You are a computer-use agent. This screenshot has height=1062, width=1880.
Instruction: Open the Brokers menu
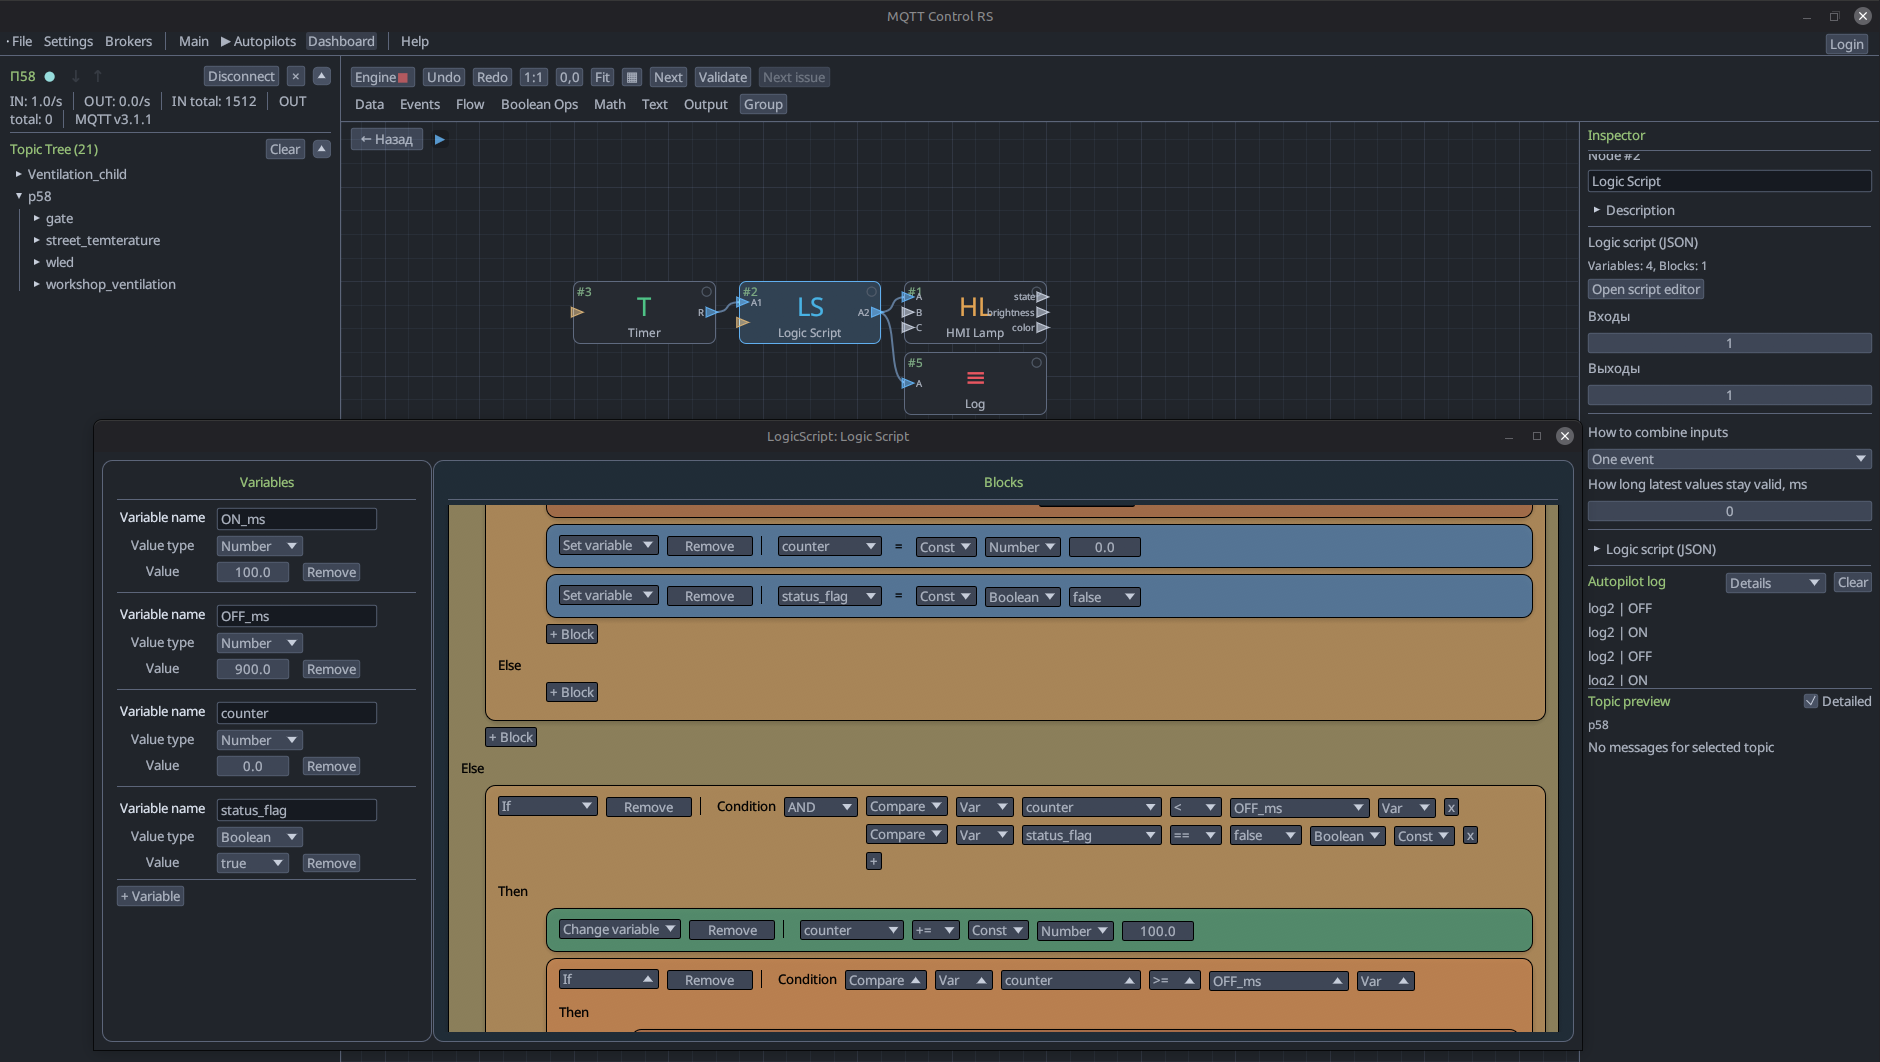pyautogui.click(x=128, y=41)
